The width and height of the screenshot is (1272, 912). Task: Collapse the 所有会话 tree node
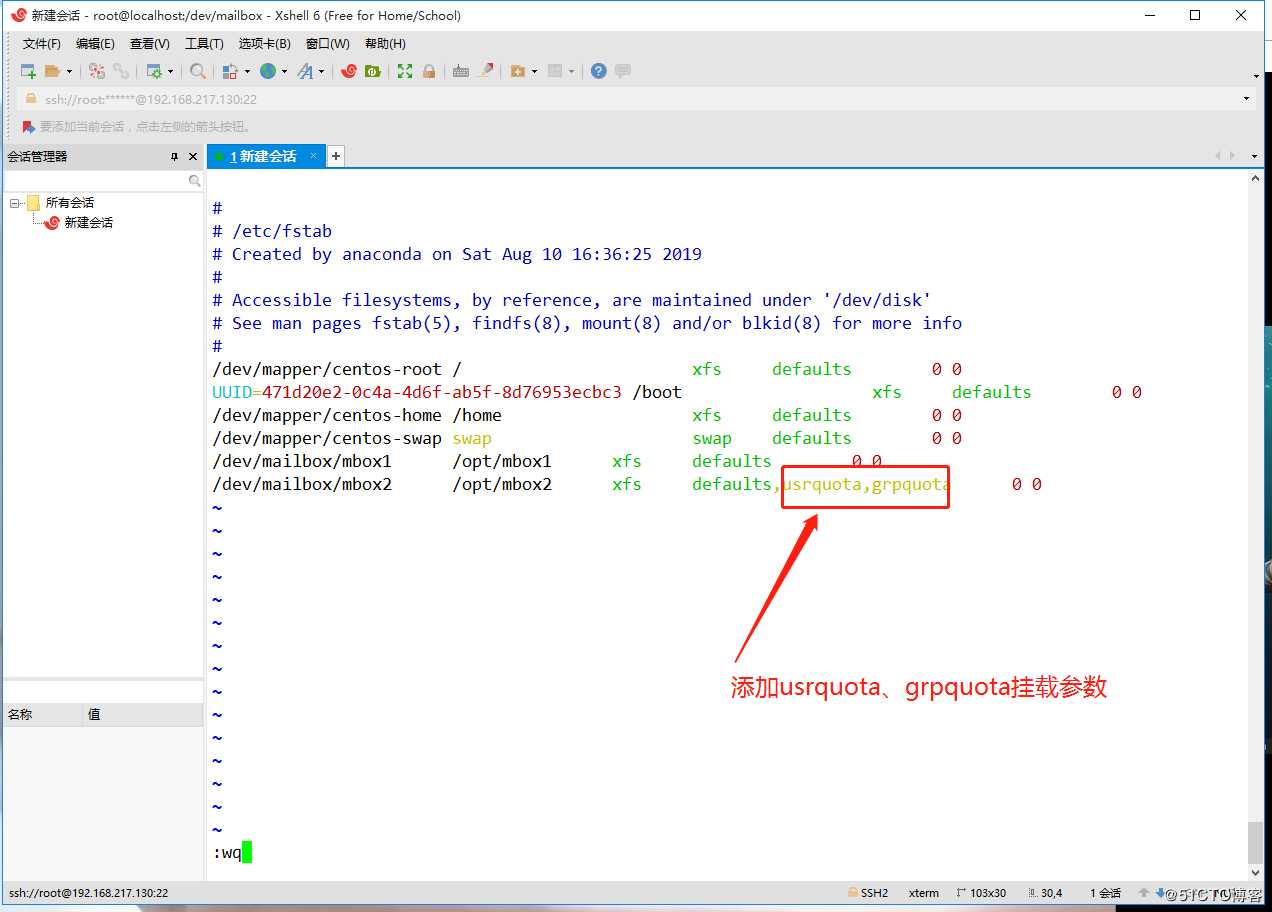click(x=15, y=203)
